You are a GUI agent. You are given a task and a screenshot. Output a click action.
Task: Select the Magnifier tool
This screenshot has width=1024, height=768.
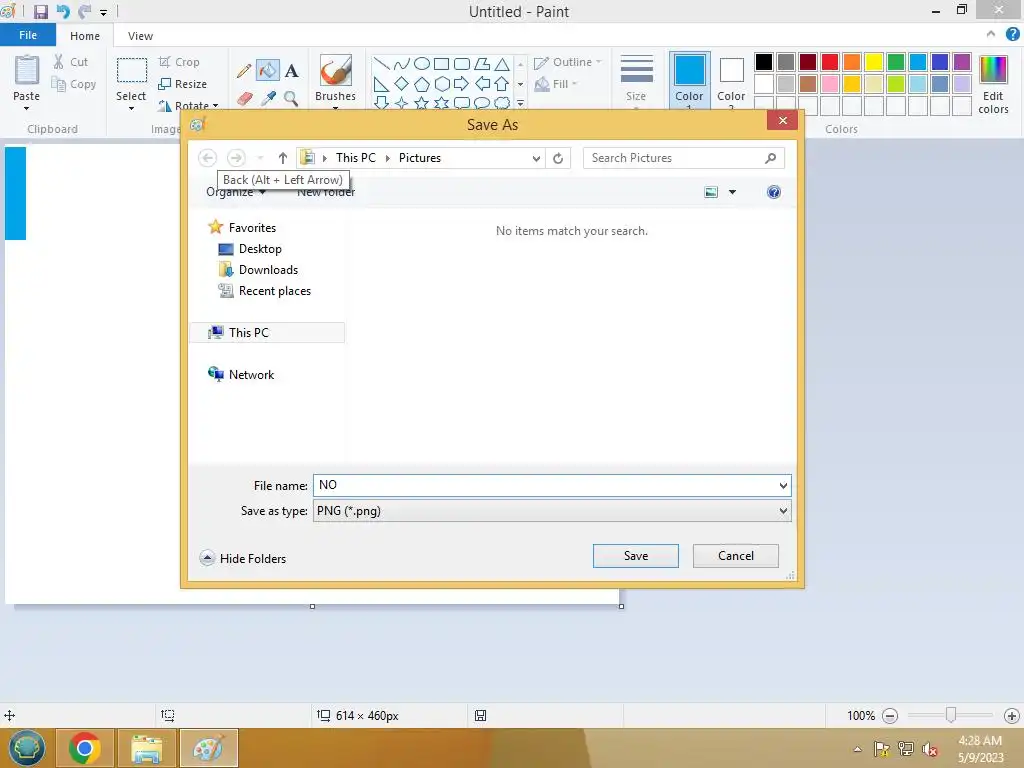point(291,99)
